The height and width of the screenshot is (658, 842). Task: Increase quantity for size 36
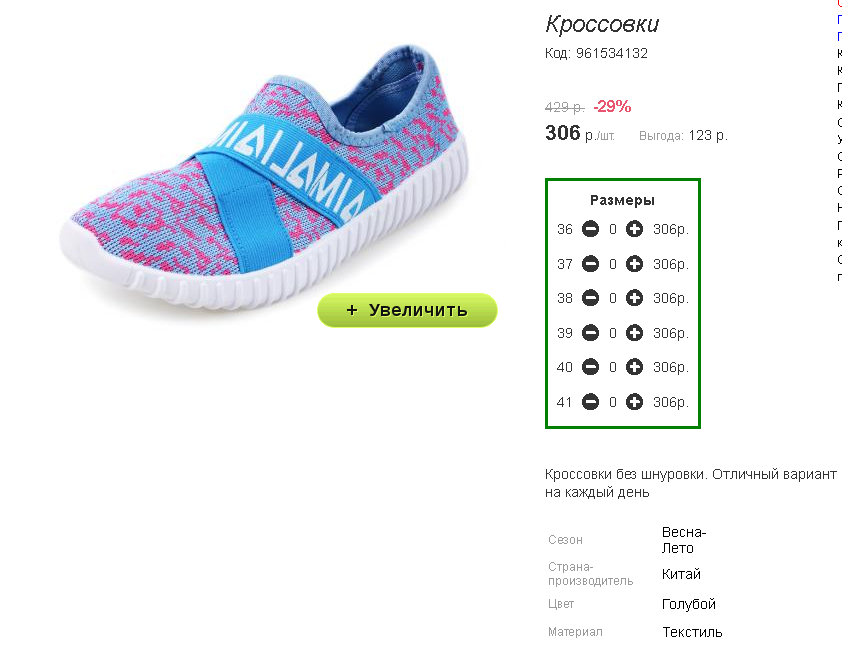tap(634, 230)
